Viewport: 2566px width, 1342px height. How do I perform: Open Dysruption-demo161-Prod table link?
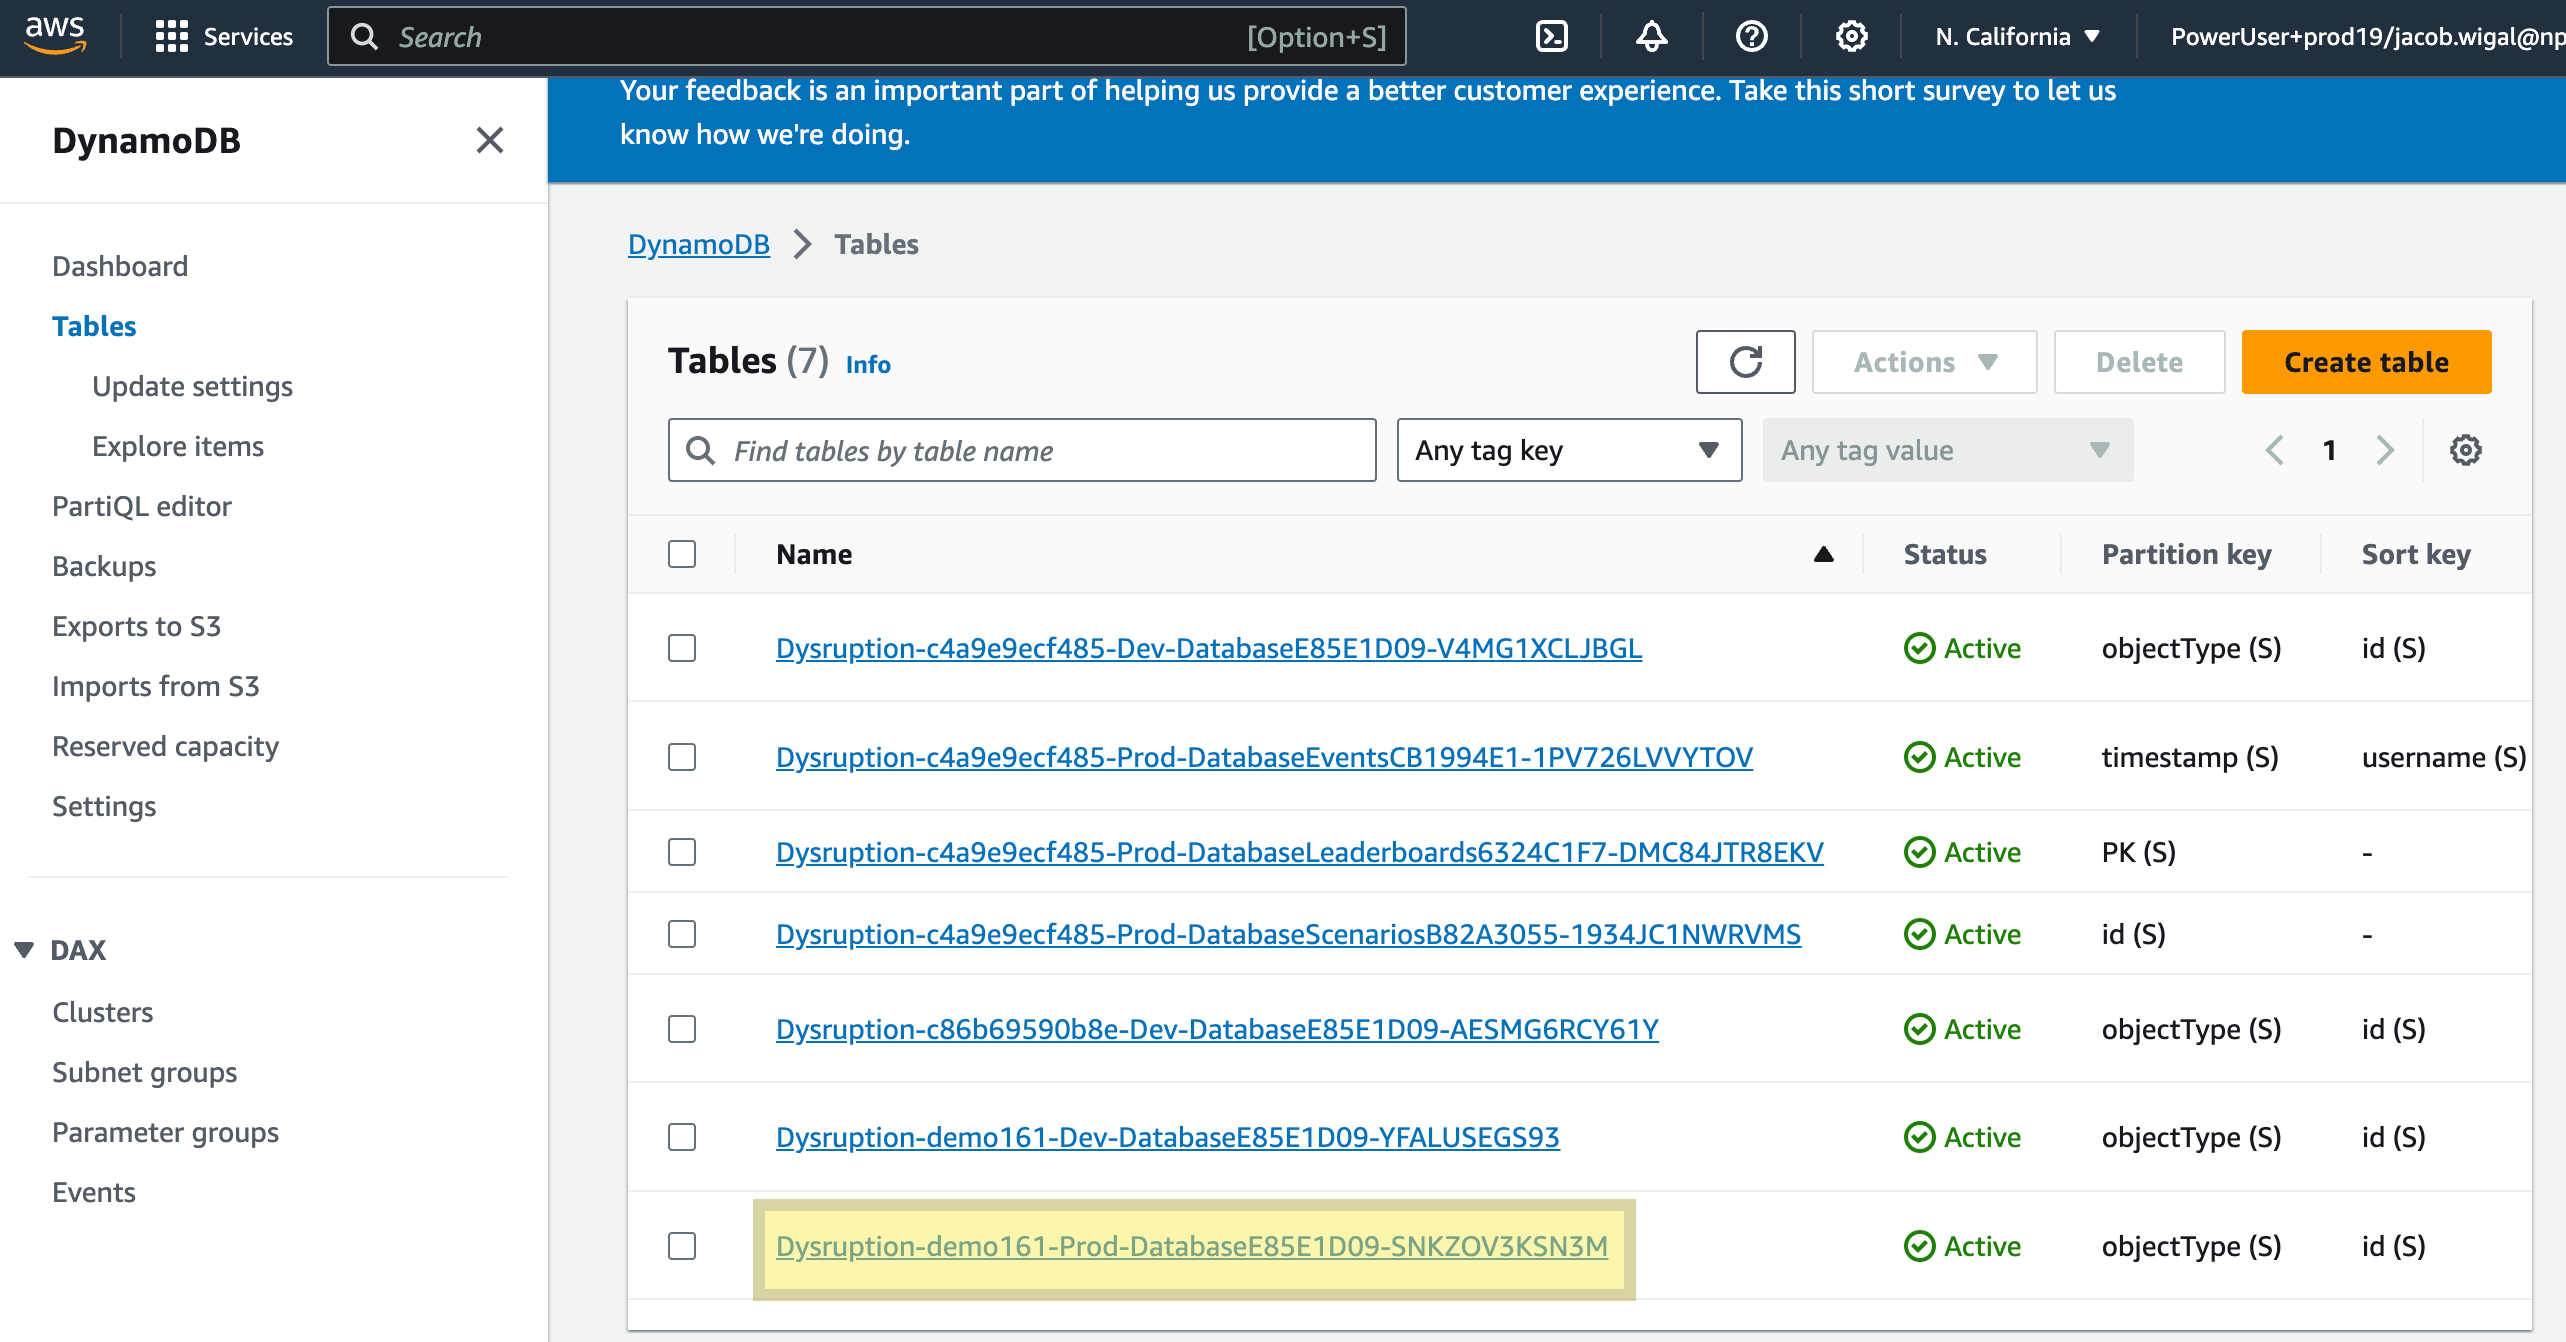1192,1246
